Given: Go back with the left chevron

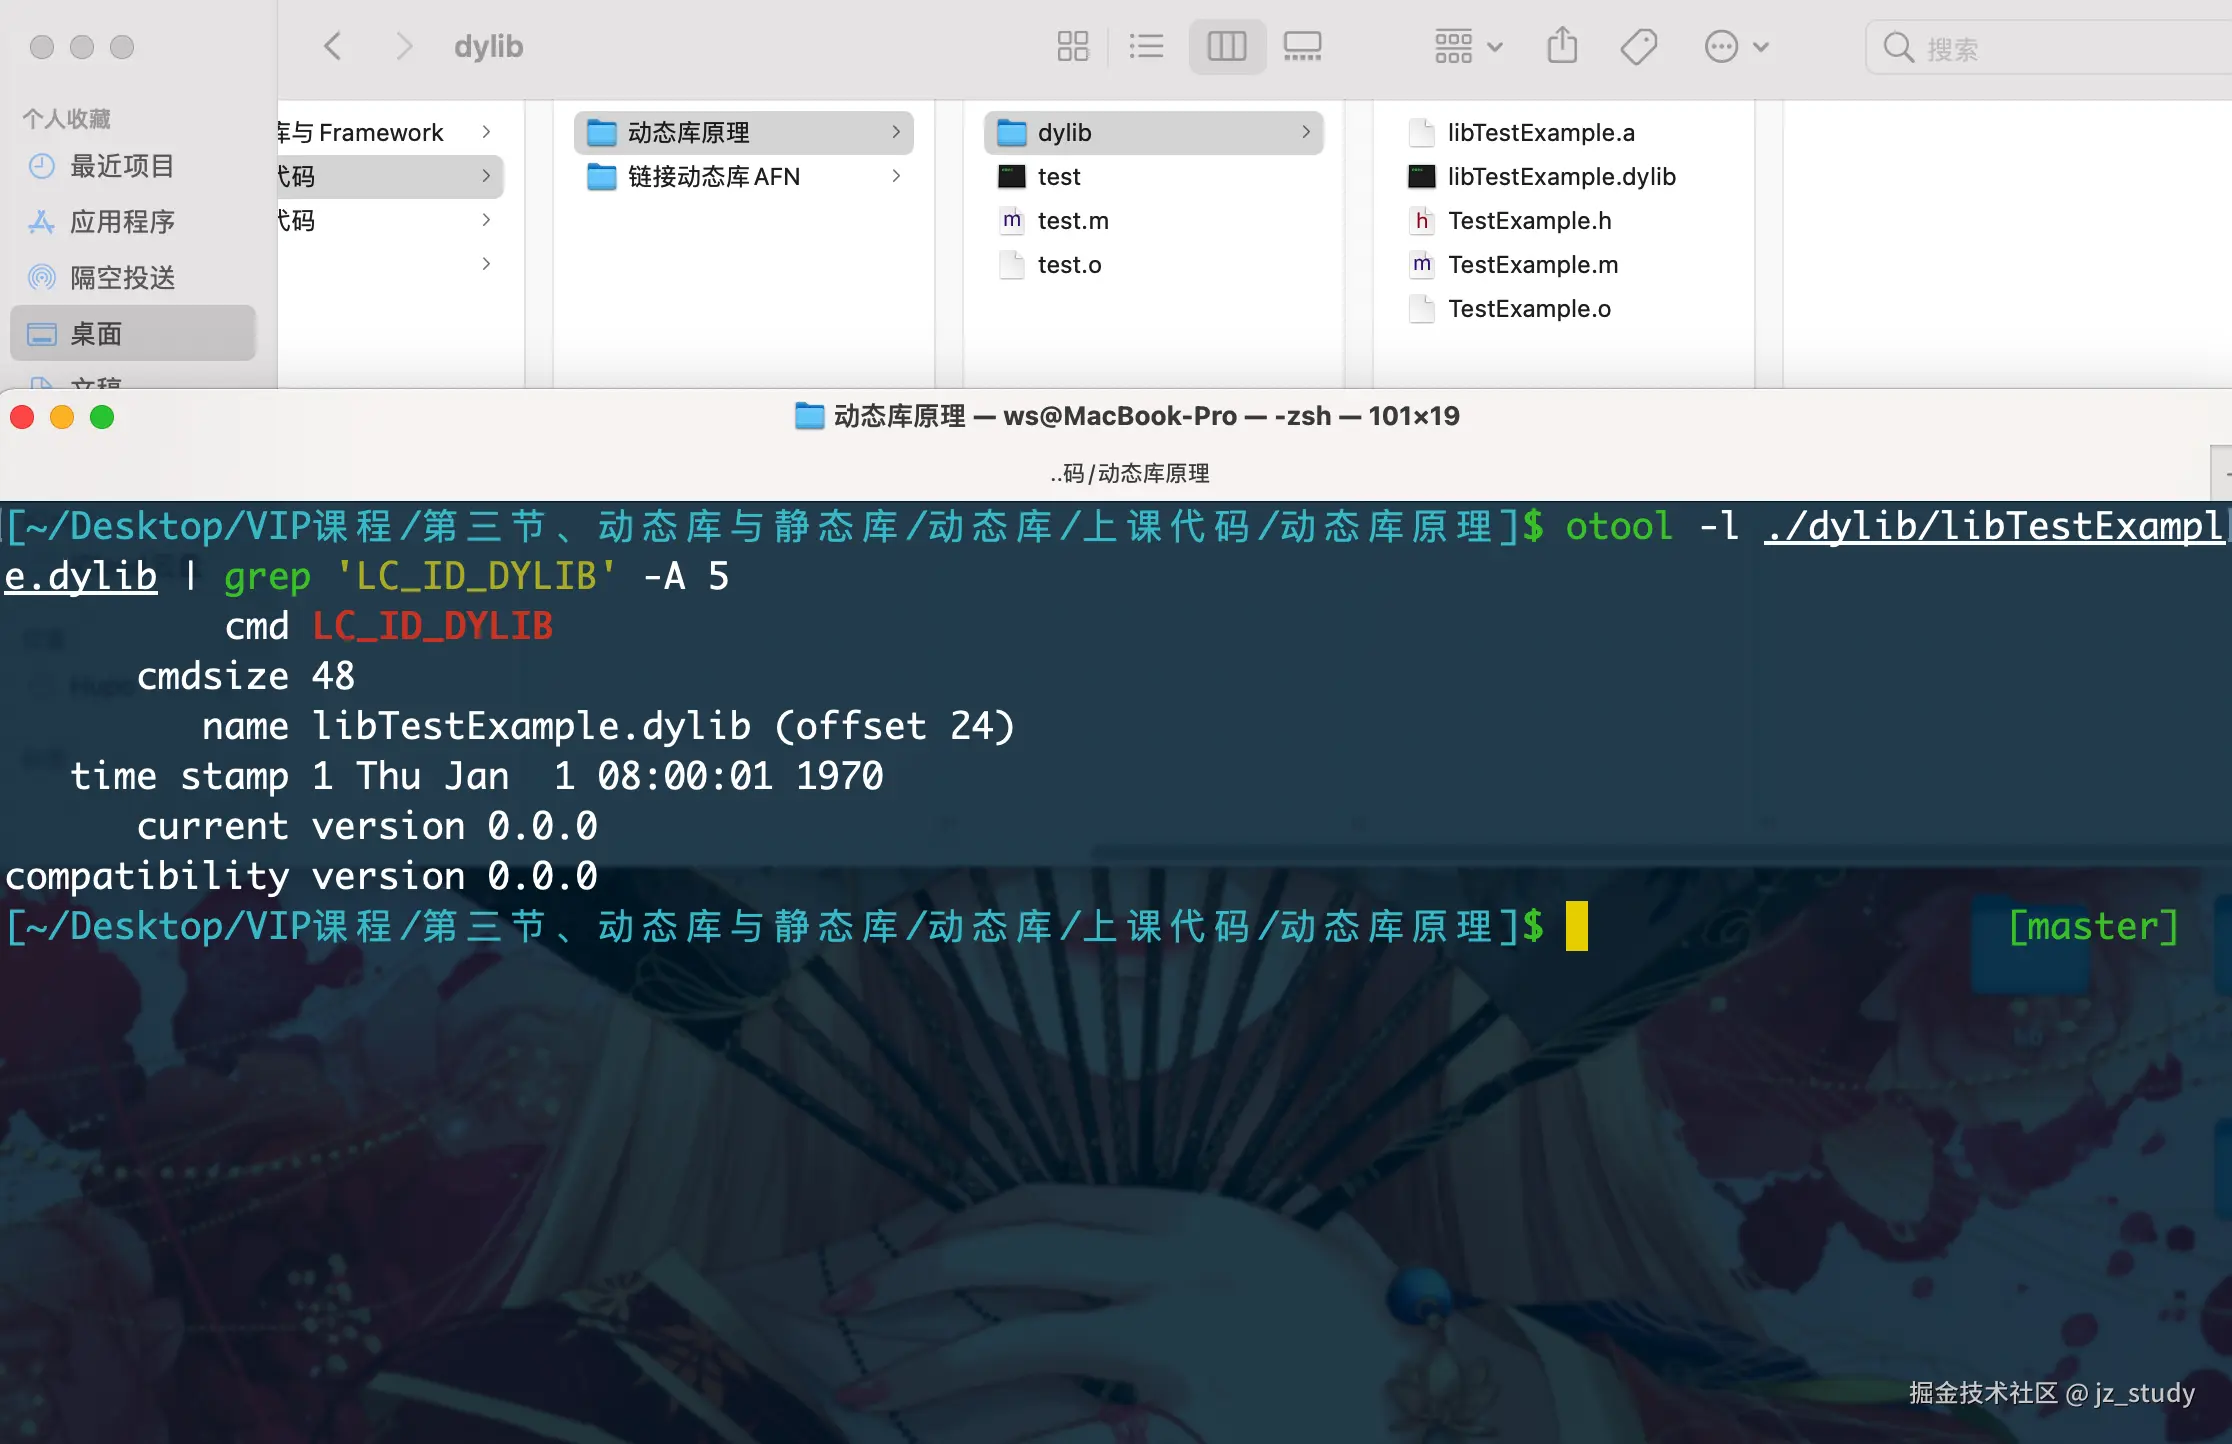Looking at the screenshot, I should 333,46.
